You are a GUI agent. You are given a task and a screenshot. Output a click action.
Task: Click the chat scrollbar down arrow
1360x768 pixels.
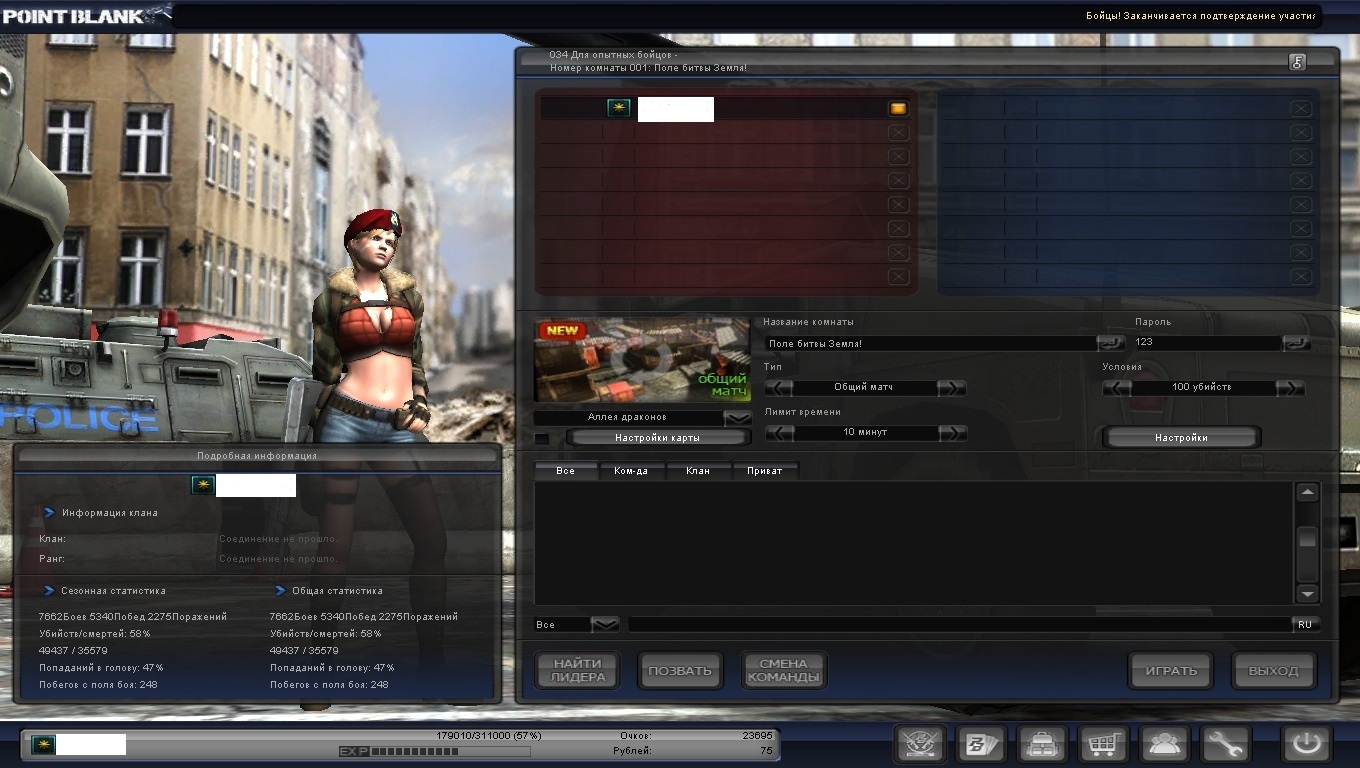coord(1307,593)
